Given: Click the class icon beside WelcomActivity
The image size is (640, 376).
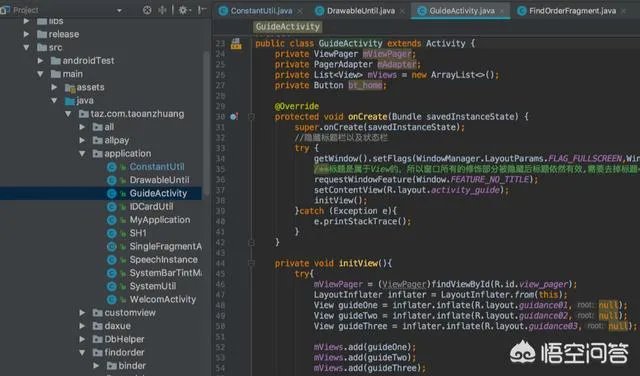Looking at the screenshot, I should [x=111, y=299].
